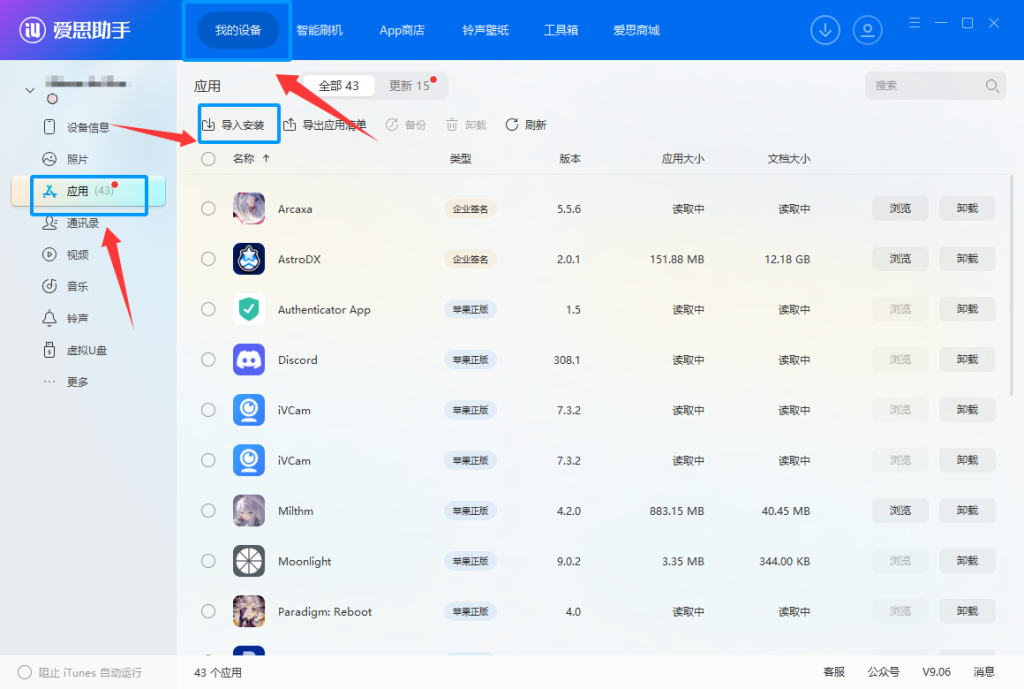
Task: Open the user account icon
Action: click(x=867, y=30)
